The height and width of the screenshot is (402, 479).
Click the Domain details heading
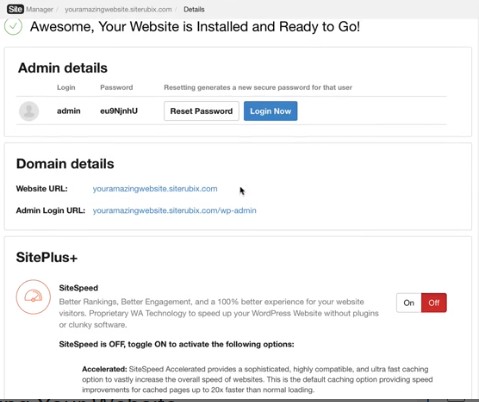pyautogui.click(x=65, y=164)
